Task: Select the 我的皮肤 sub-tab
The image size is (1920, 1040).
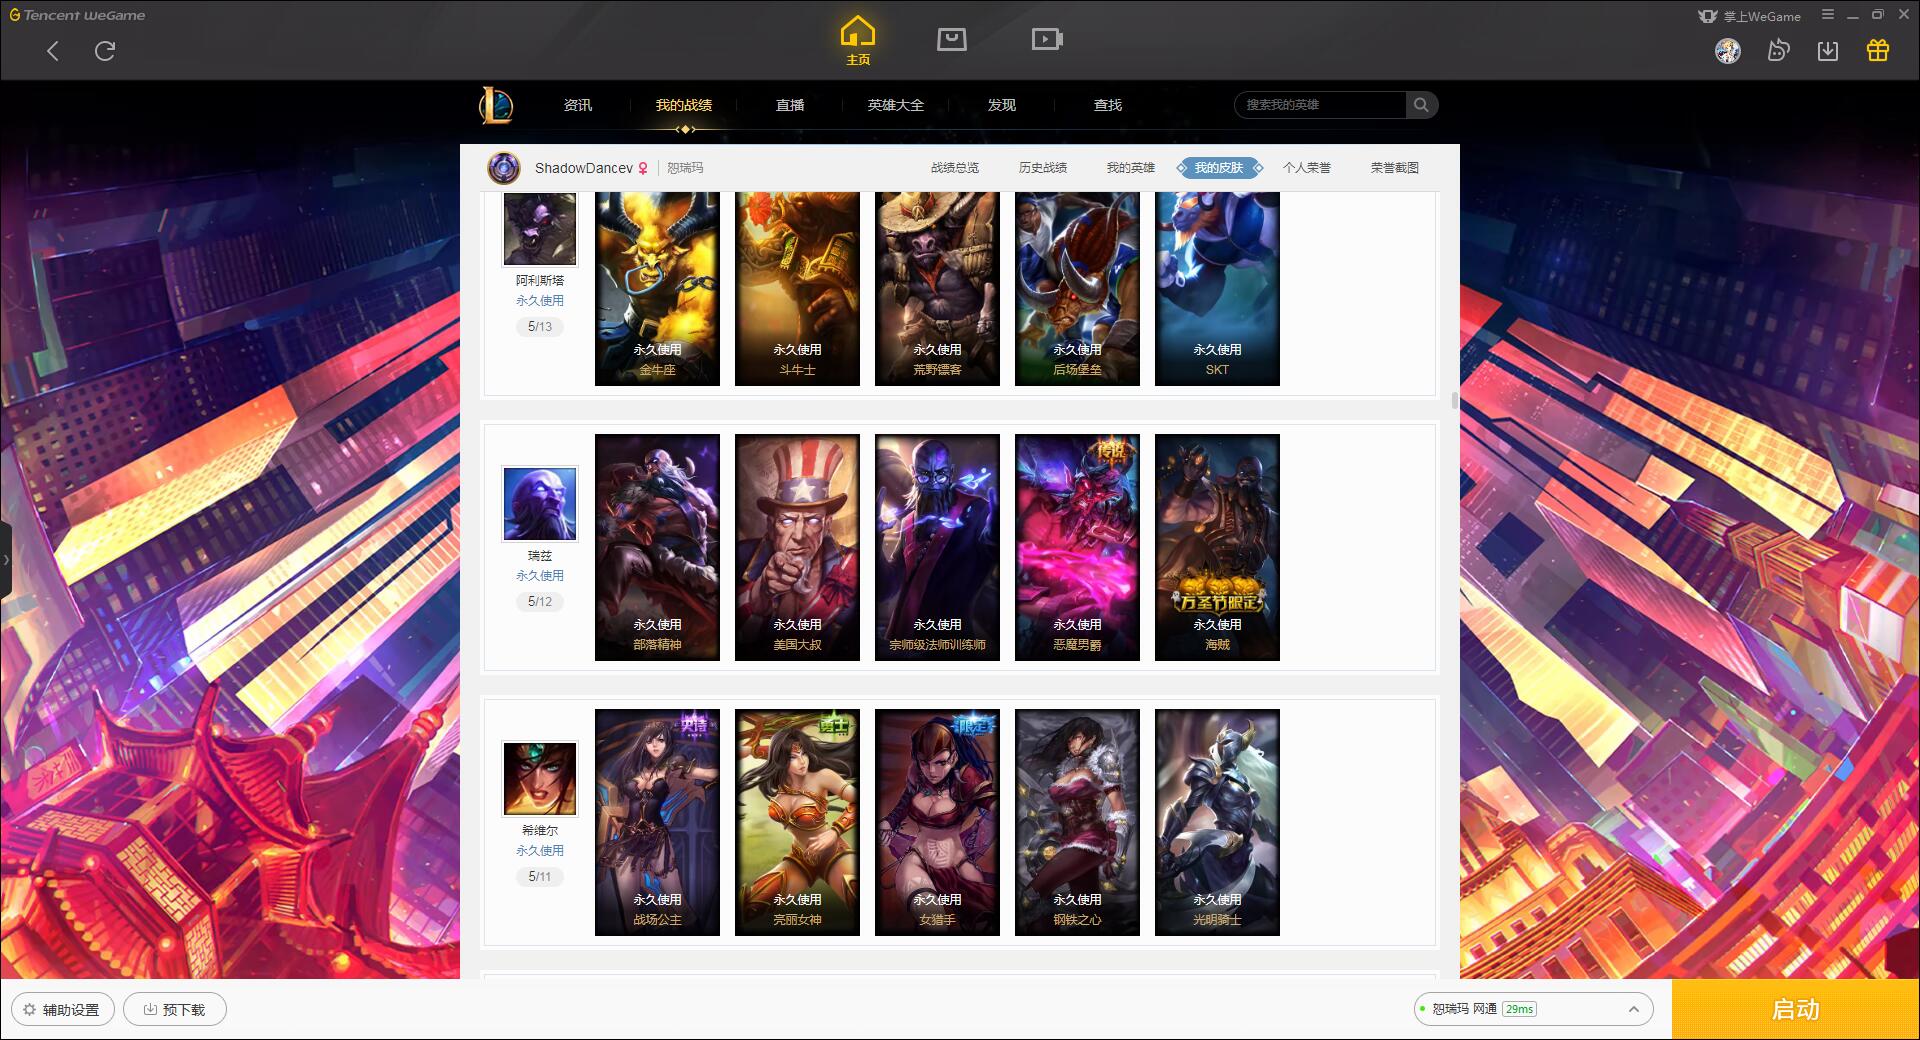Action: [x=1219, y=168]
